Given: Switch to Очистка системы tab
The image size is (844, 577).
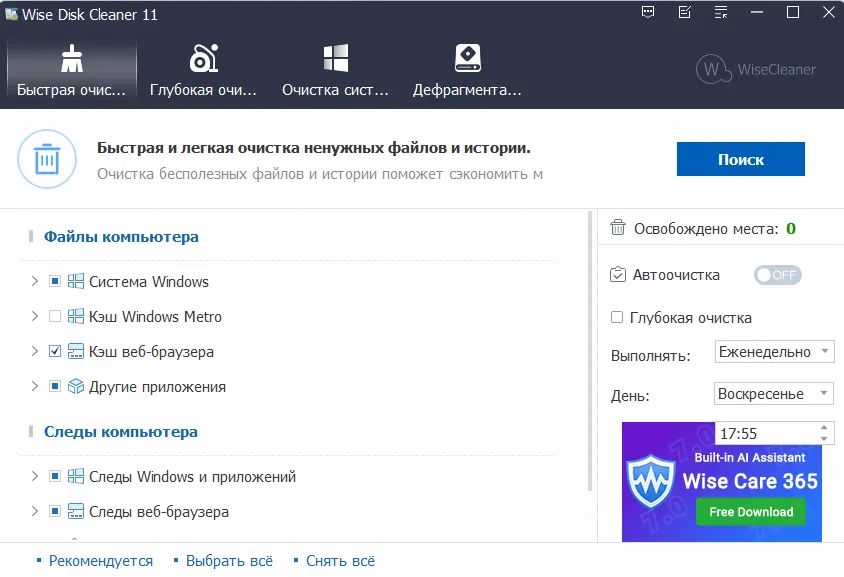Looking at the screenshot, I should [335, 69].
